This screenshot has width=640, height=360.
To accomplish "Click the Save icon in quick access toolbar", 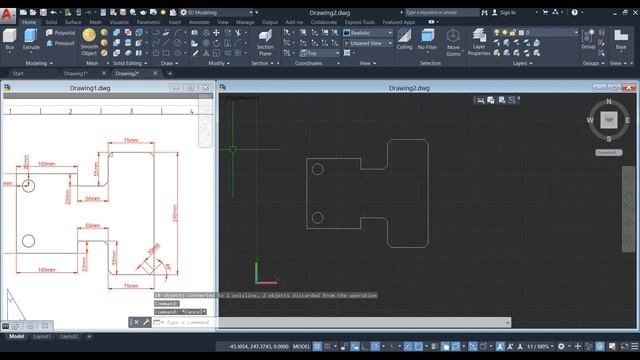I will (43, 13).
